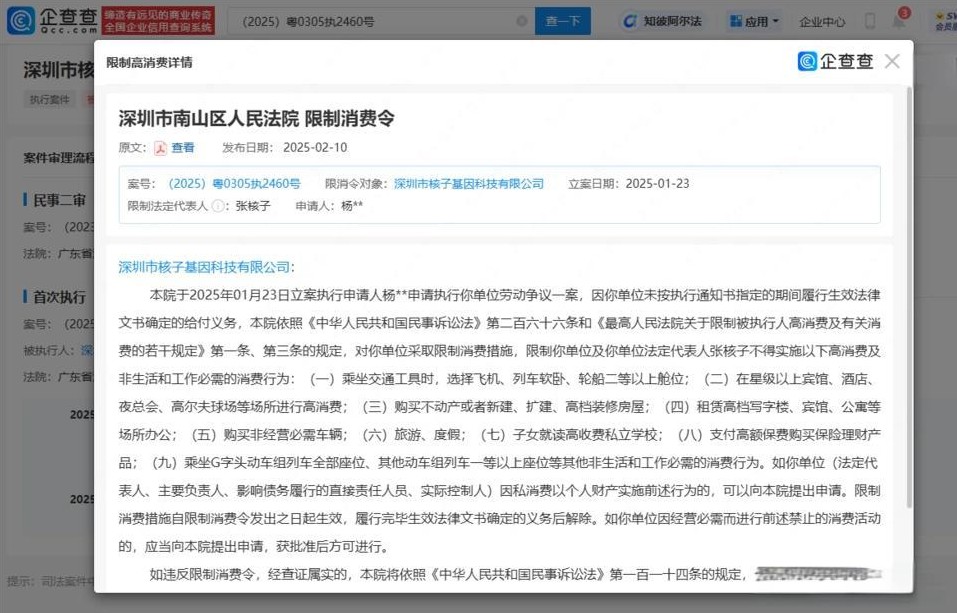Screen dimensions: 957x613
Task: Clear the search box with the X icon
Action: tap(522, 21)
